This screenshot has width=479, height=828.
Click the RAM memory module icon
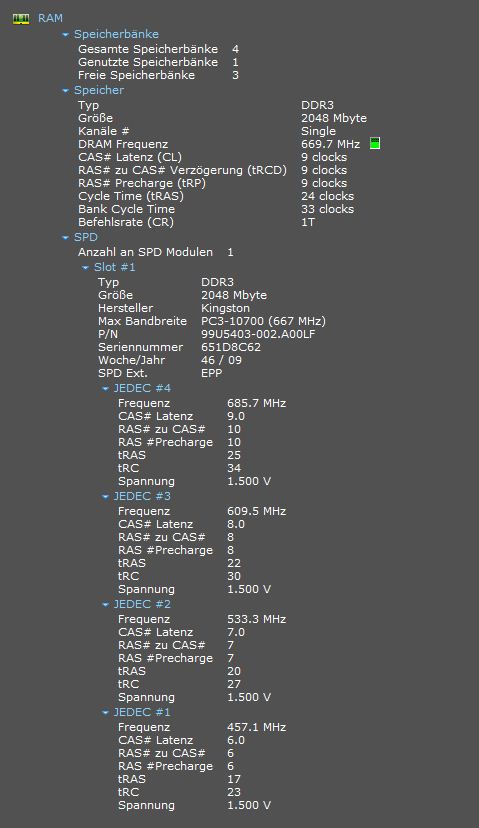(21, 19)
